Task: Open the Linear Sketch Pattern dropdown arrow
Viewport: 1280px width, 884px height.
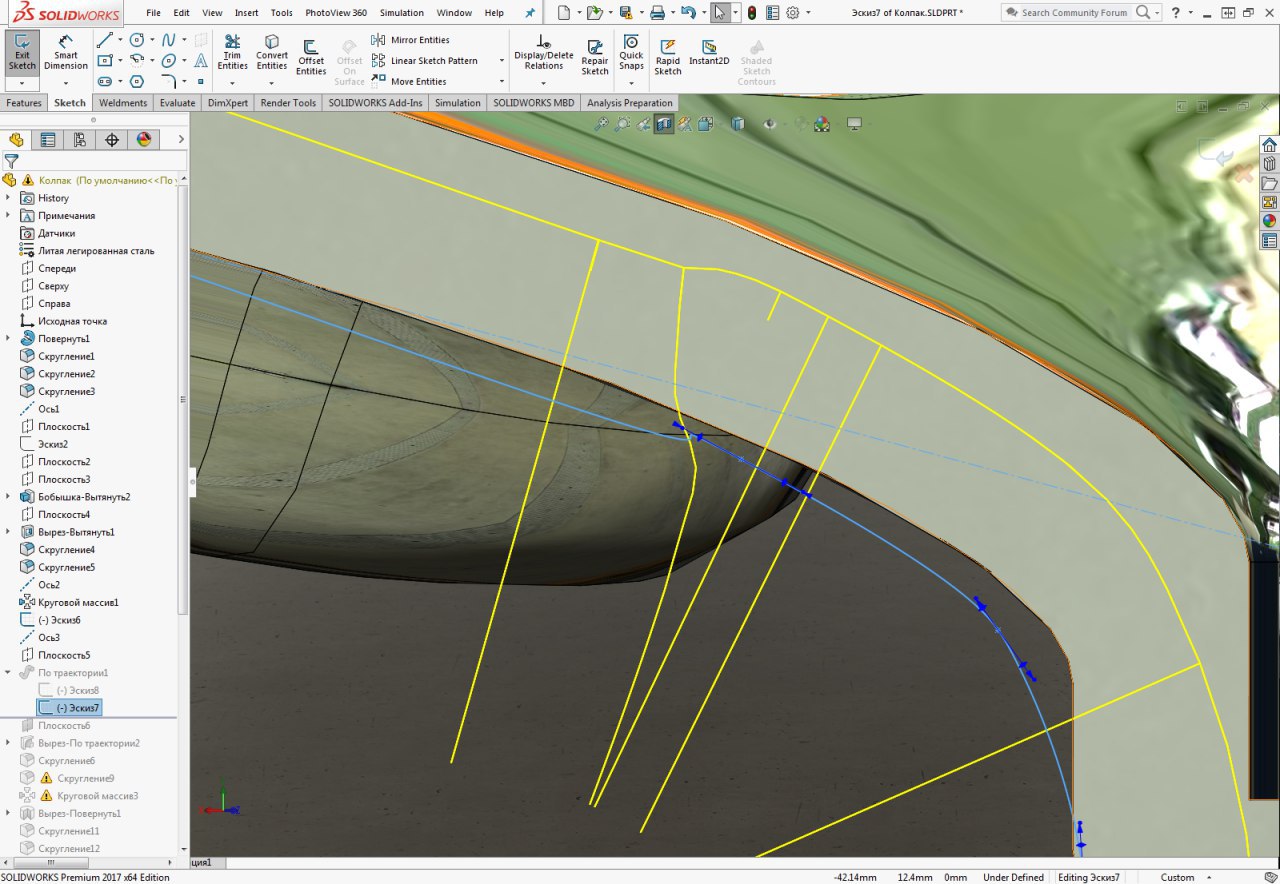Action: (502, 61)
